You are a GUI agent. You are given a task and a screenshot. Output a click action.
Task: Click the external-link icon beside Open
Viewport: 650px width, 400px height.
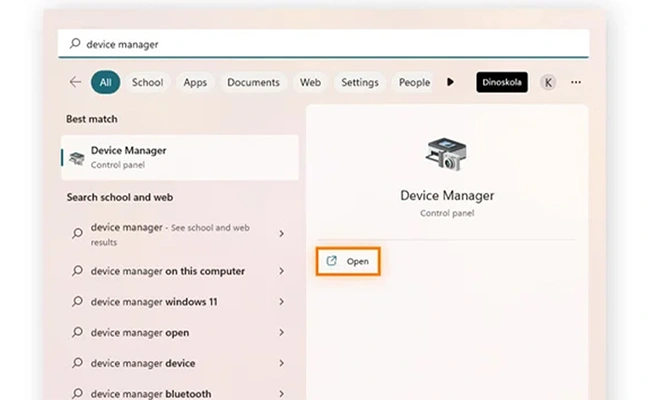331,261
